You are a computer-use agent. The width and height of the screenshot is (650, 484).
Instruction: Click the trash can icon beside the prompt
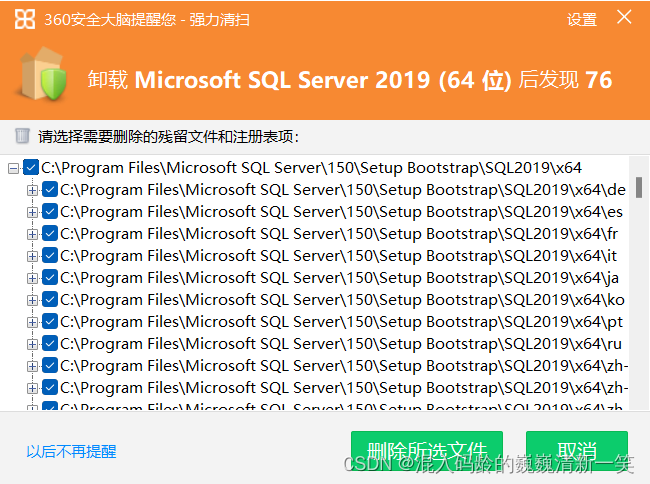tap(22, 136)
